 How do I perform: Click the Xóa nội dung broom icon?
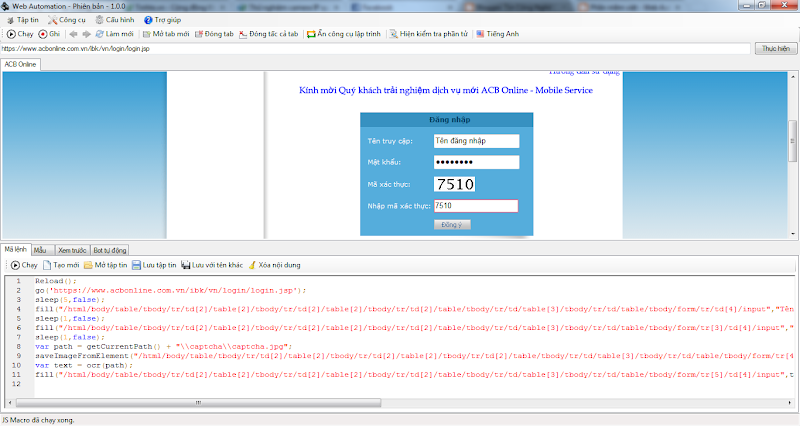[252, 265]
